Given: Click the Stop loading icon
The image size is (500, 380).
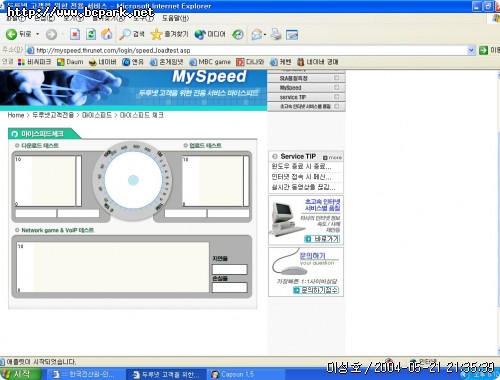Looking at the screenshot, I should [75, 34].
